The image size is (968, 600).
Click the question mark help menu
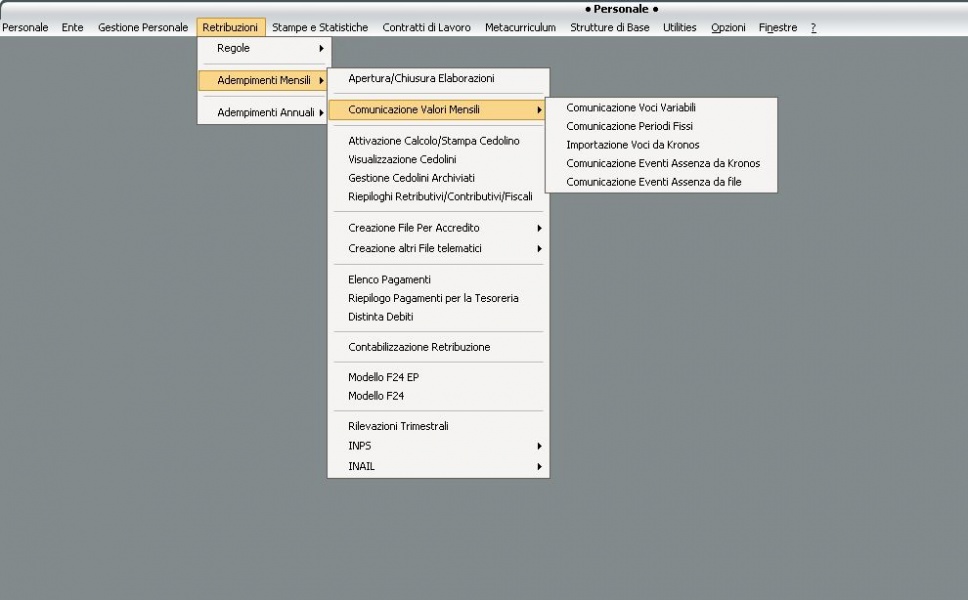pyautogui.click(x=813, y=28)
